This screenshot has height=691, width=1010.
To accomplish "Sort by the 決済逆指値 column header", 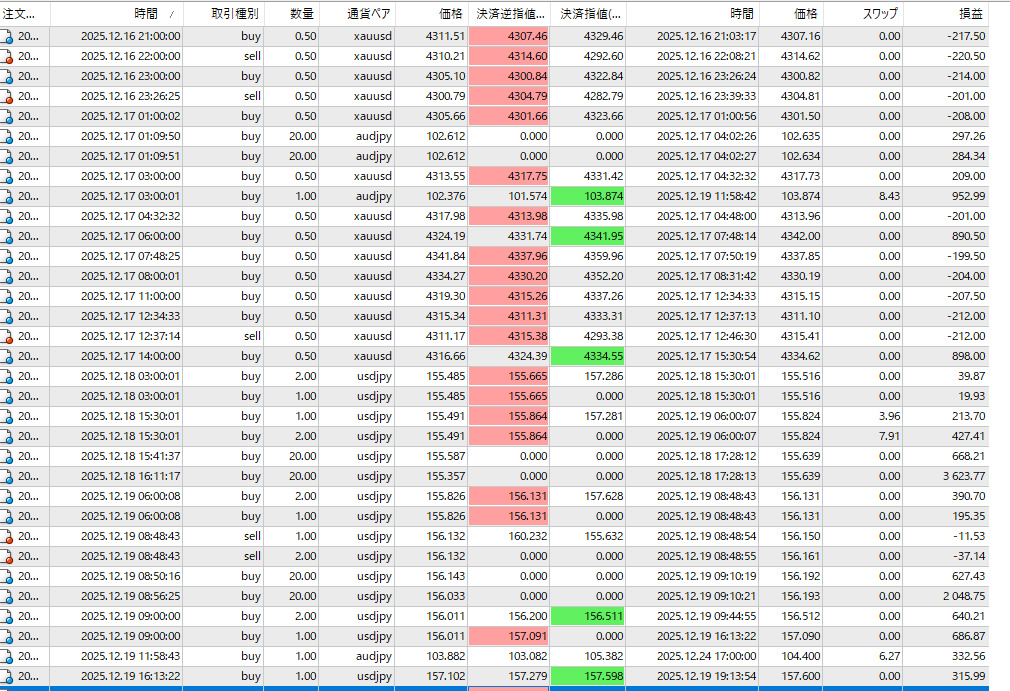I will pos(509,14).
